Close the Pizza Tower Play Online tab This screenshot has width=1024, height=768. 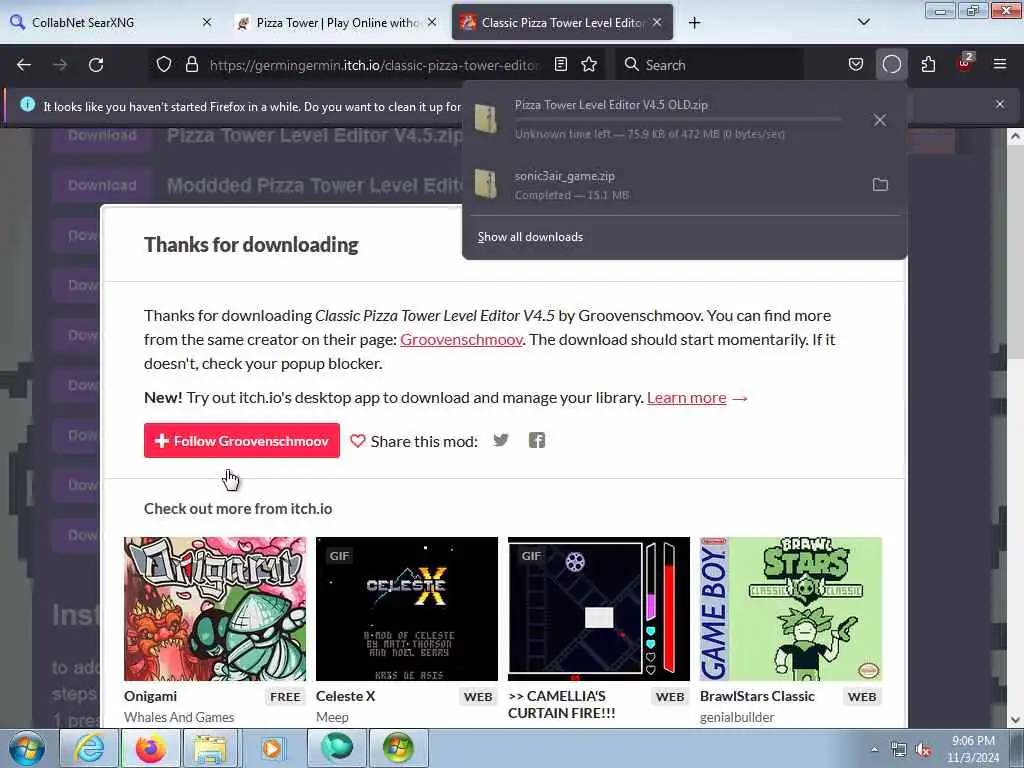(x=432, y=22)
